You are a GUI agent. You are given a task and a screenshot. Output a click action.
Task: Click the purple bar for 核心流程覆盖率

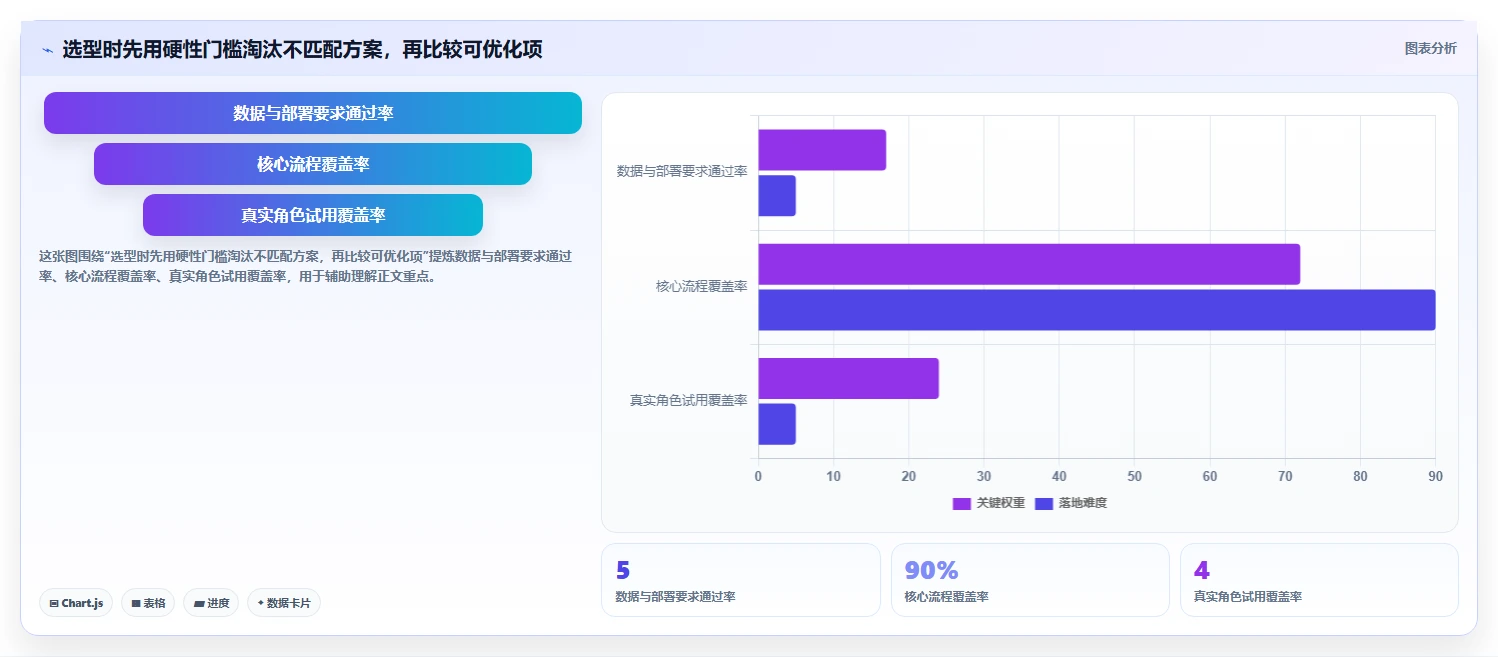tap(1029, 264)
